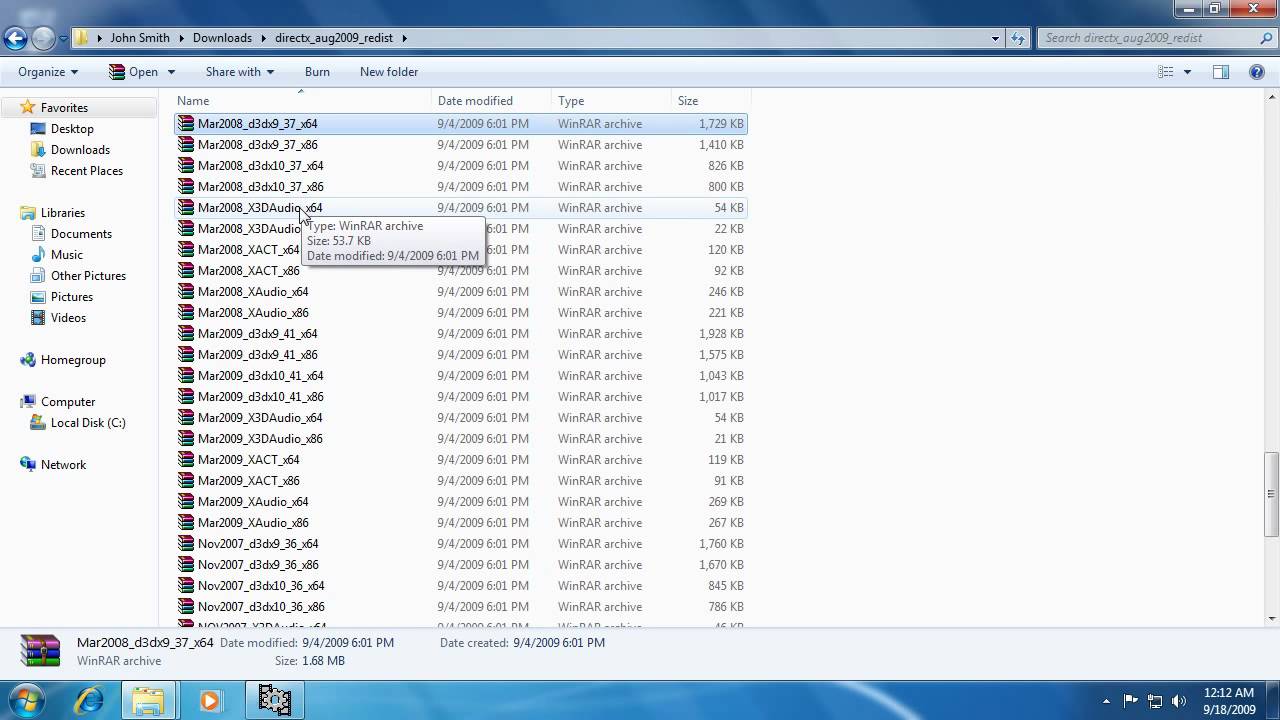Open the recent pages dropdown arrow
The image size is (1280, 720).
(63, 39)
